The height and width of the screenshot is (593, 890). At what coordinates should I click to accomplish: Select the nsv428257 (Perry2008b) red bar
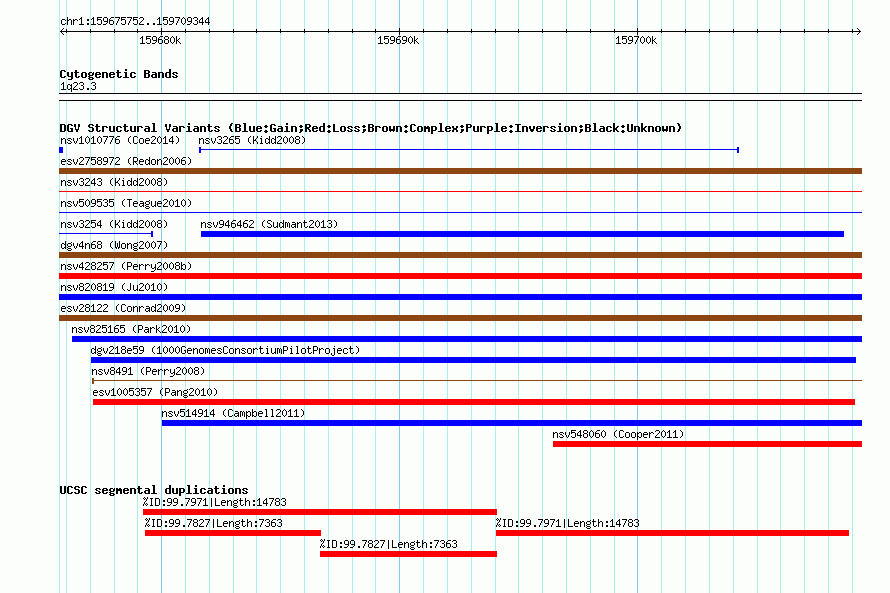(x=460, y=276)
